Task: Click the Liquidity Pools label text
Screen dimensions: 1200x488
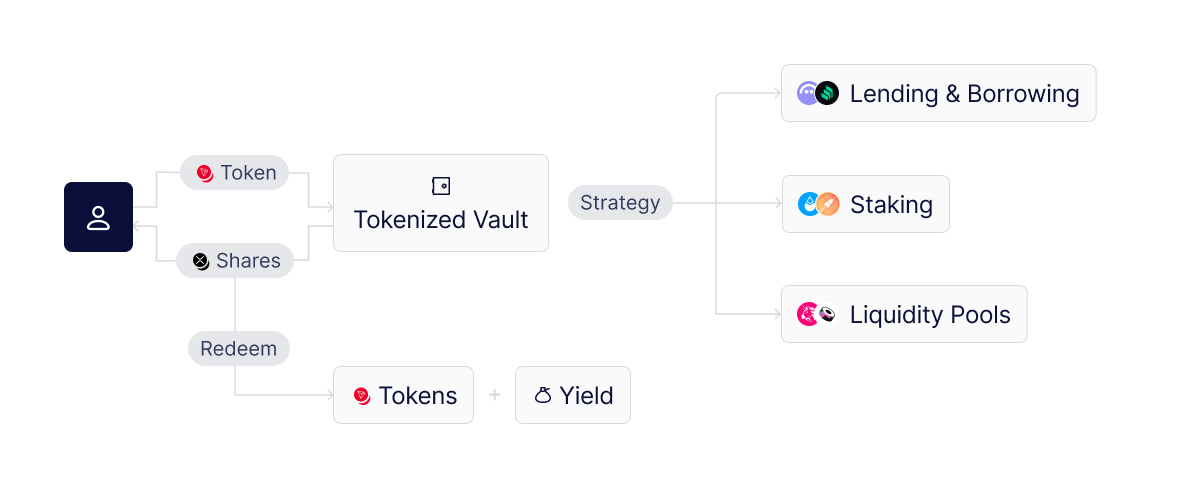Action: pos(930,315)
